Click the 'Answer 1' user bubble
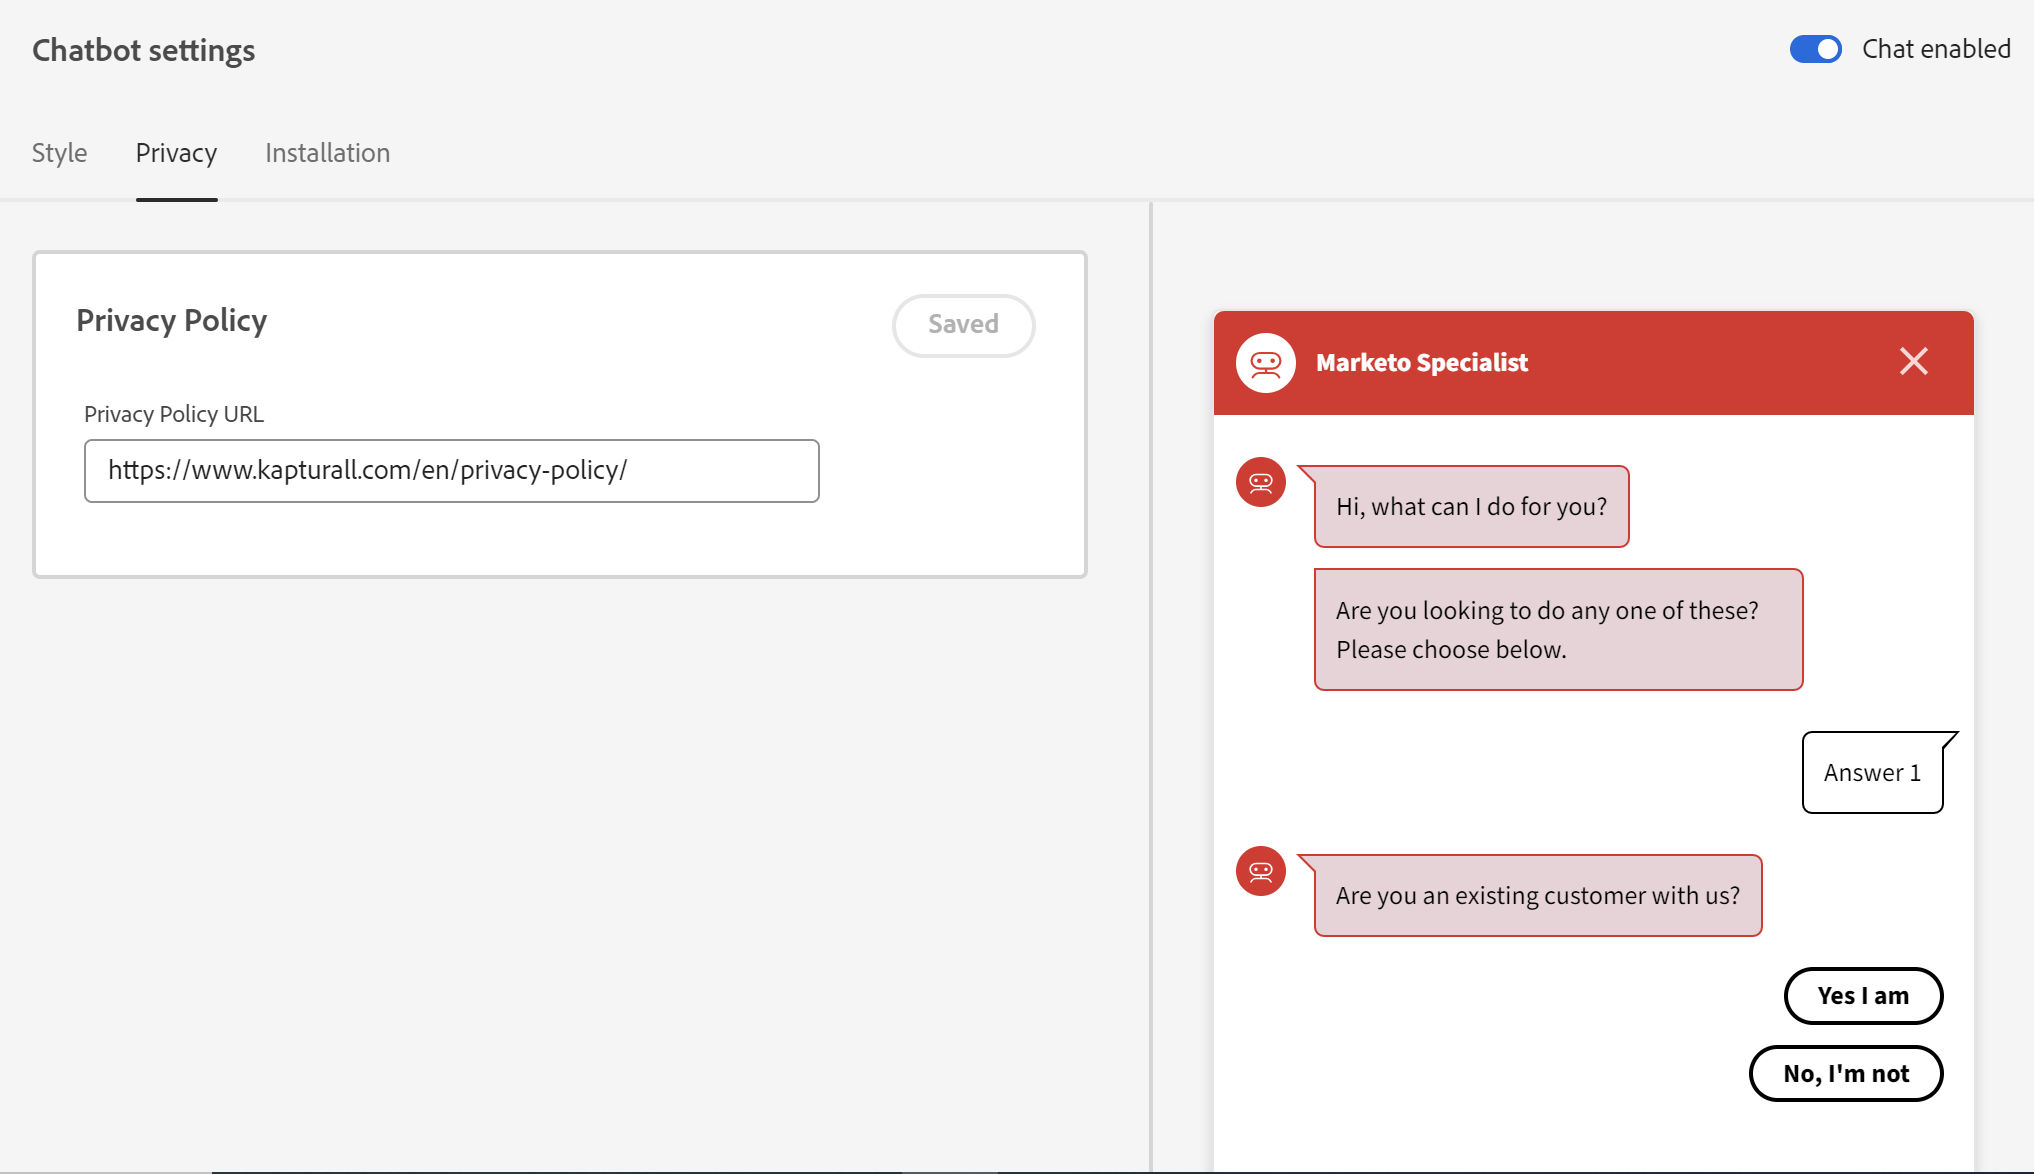The image size is (2034, 1174). click(x=1871, y=773)
